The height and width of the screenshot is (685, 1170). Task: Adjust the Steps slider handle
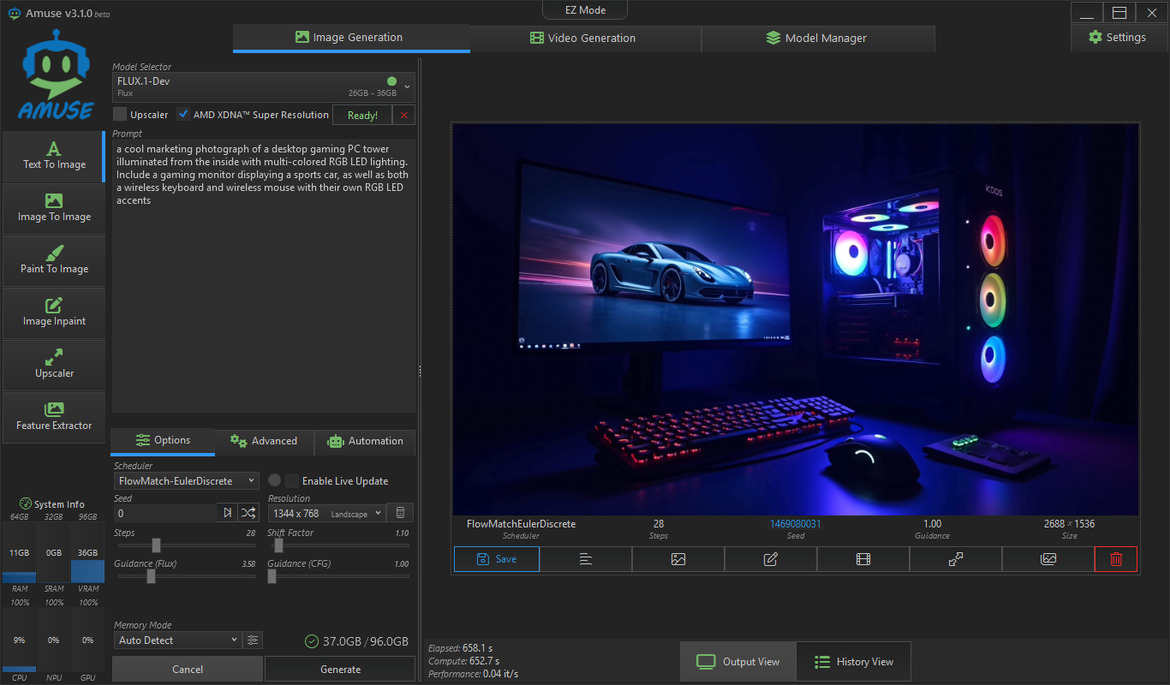coord(156,545)
